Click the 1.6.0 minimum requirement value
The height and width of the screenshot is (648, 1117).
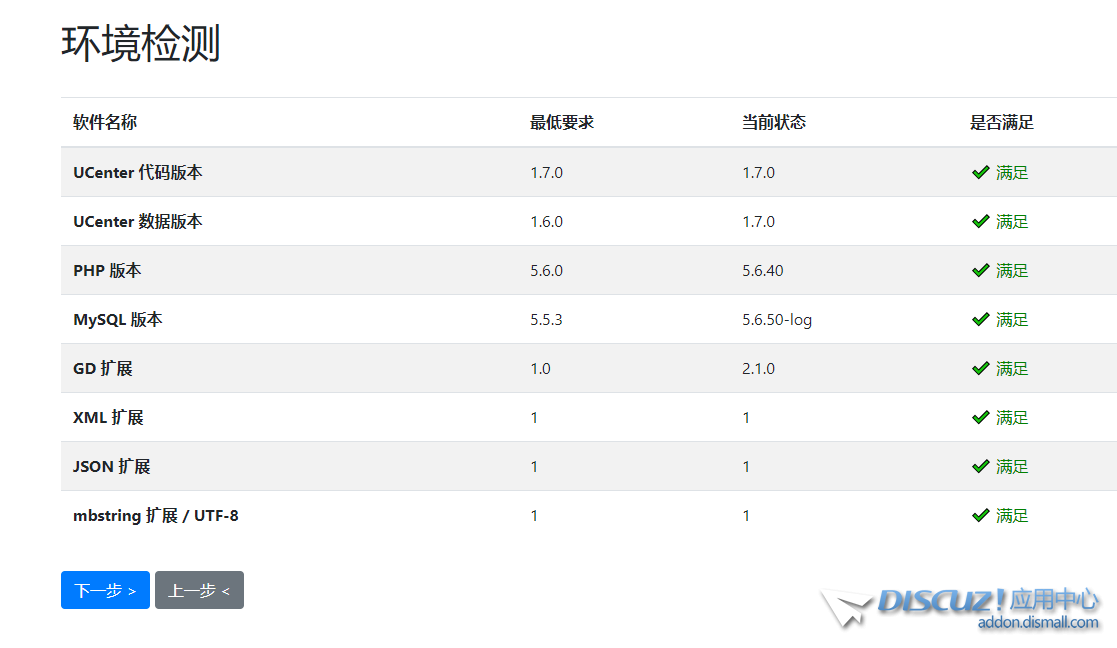pos(546,221)
